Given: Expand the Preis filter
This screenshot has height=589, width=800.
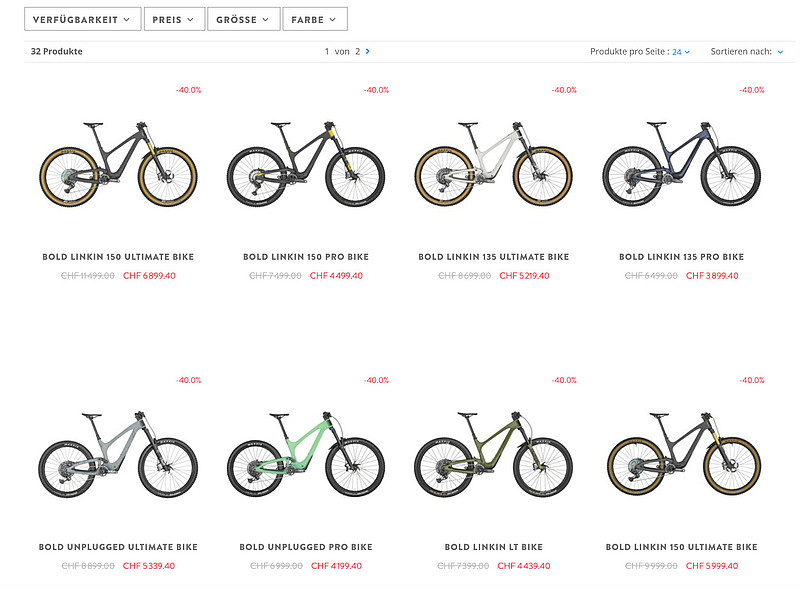Looking at the screenshot, I should click(174, 19).
